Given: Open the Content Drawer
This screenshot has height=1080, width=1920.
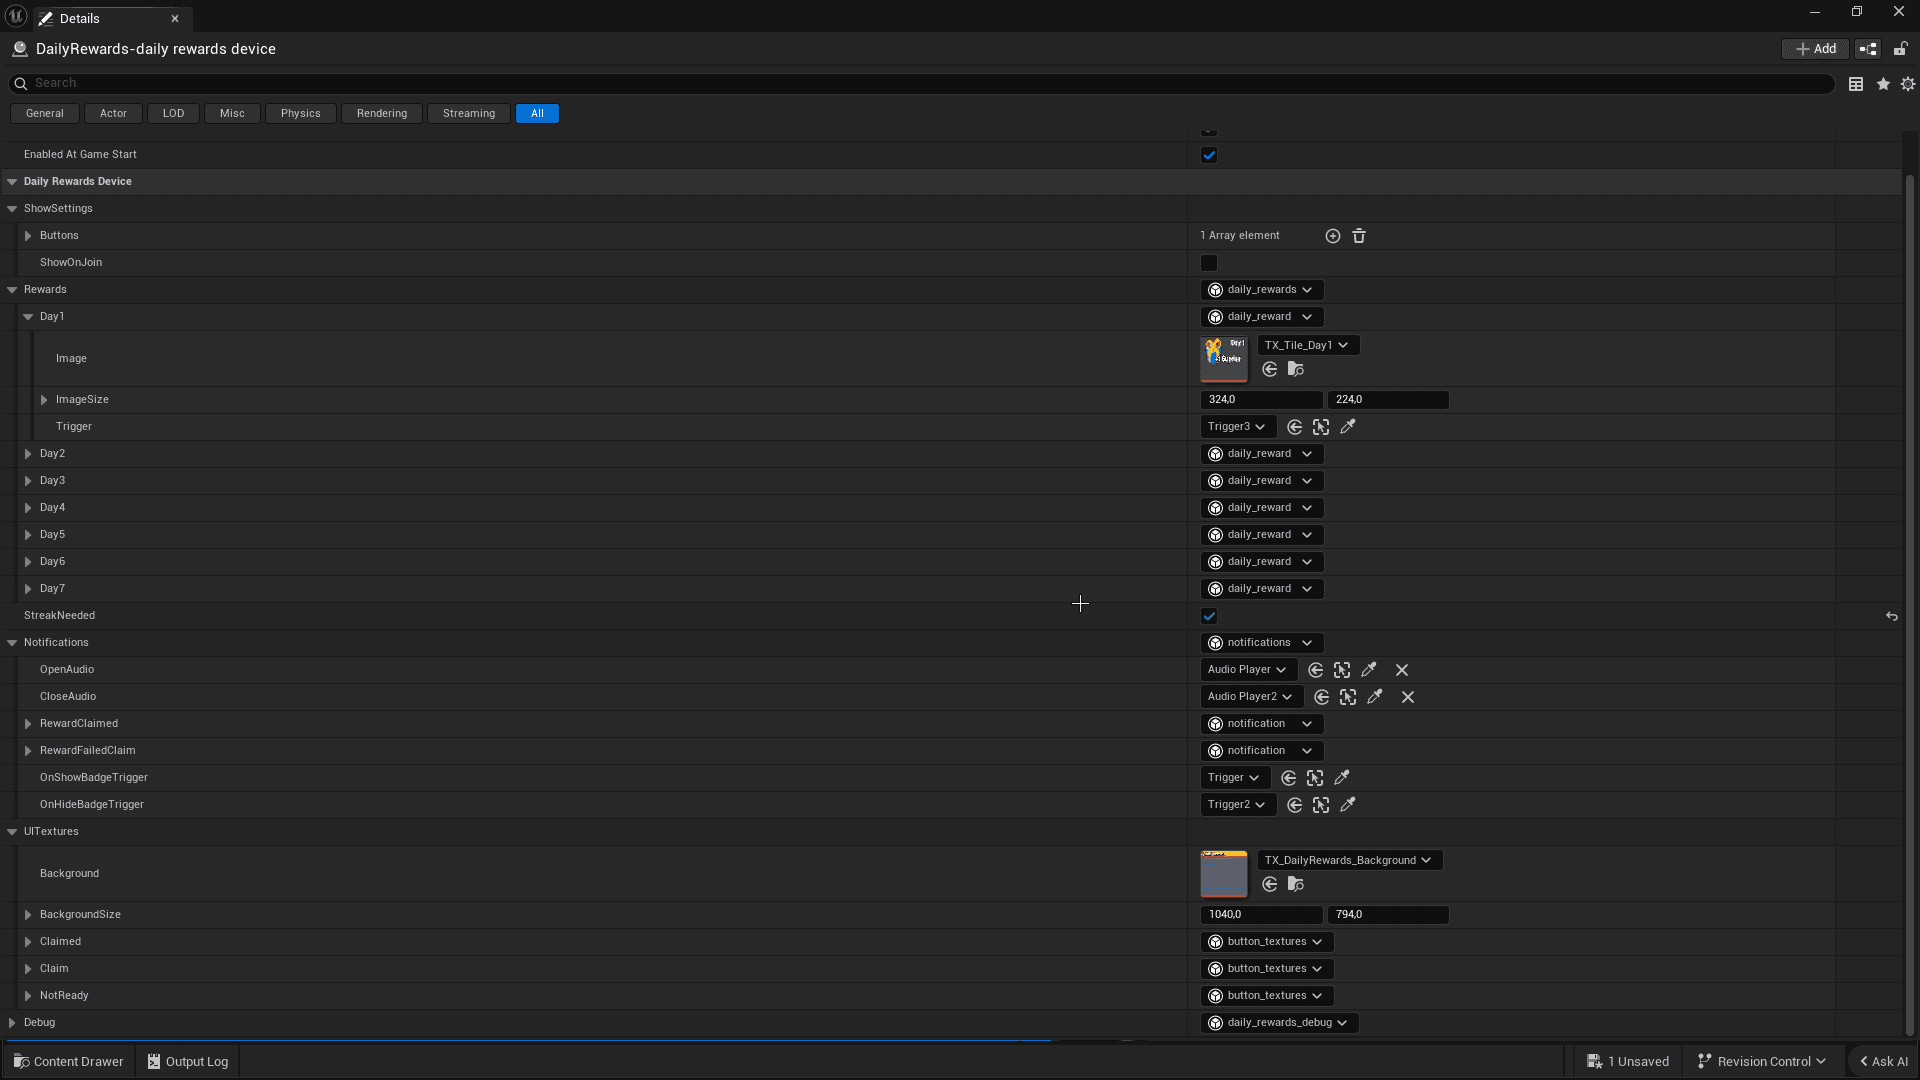Looking at the screenshot, I should (x=68, y=1062).
